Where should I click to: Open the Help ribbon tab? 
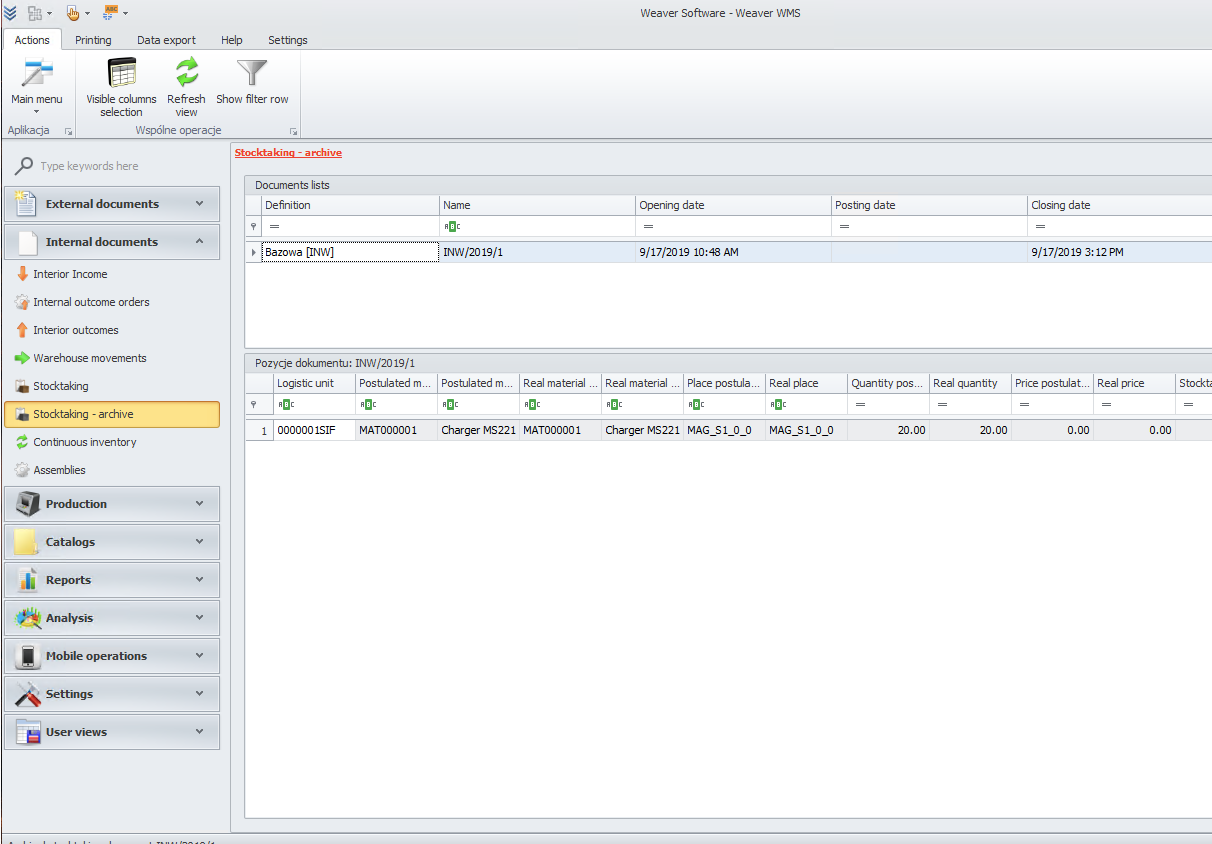[232, 40]
